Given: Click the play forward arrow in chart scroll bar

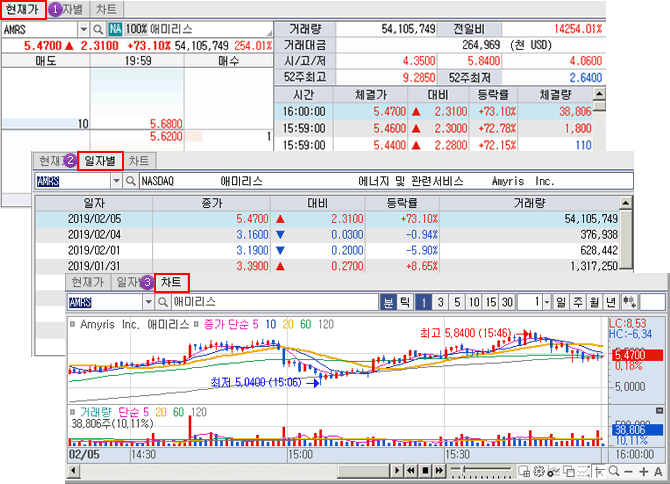Looking at the screenshot, I should 397,471.
